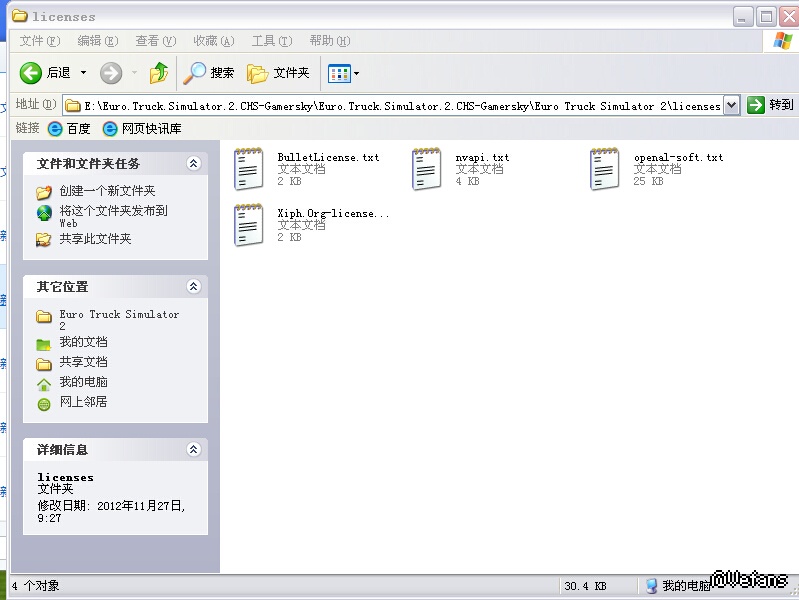Collapse the 详细信息 panel
799x600 pixels.
pyautogui.click(x=194, y=450)
